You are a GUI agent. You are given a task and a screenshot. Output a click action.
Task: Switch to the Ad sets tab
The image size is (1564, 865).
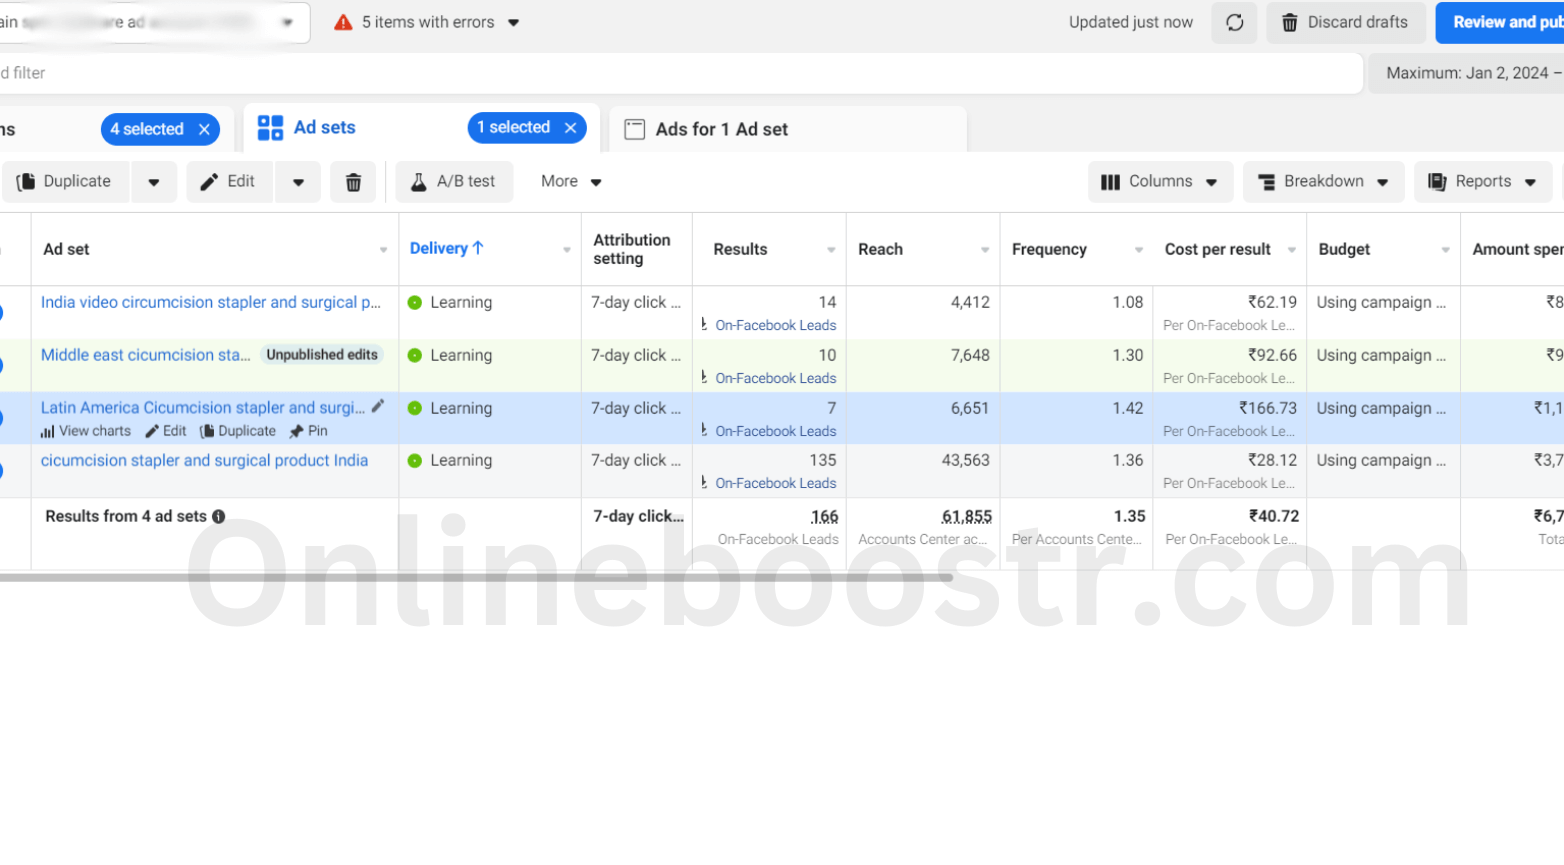click(324, 128)
